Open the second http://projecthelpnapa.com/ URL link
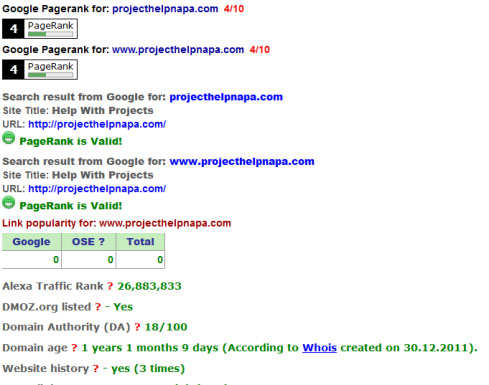 97,189
